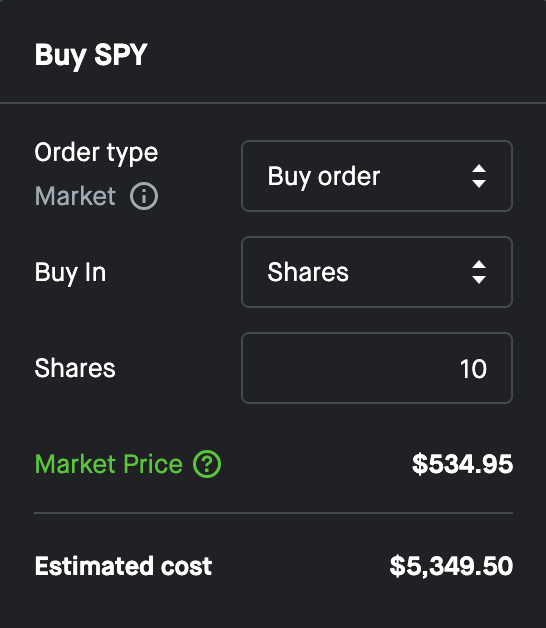
Task: Click the Estimated cost label
Action: pos(123,566)
